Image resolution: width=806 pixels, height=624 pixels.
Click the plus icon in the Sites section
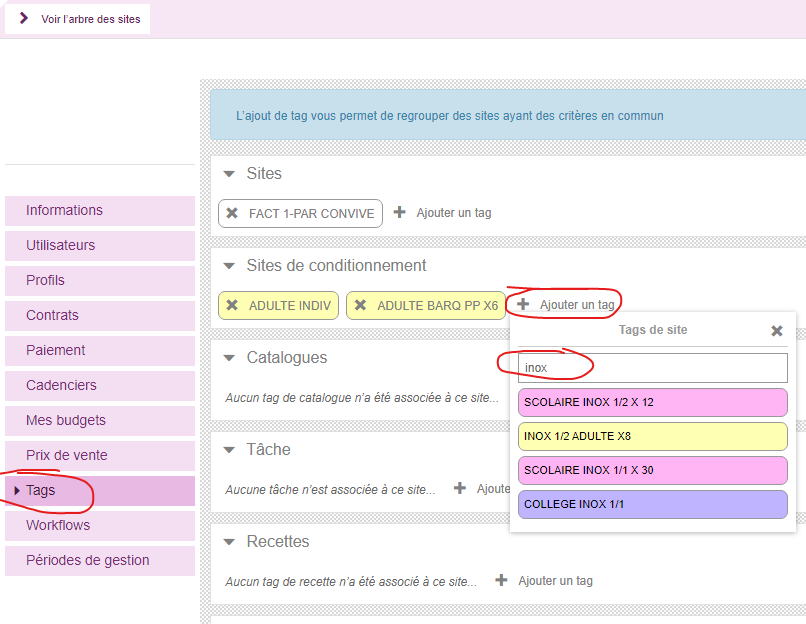pyautogui.click(x=399, y=212)
